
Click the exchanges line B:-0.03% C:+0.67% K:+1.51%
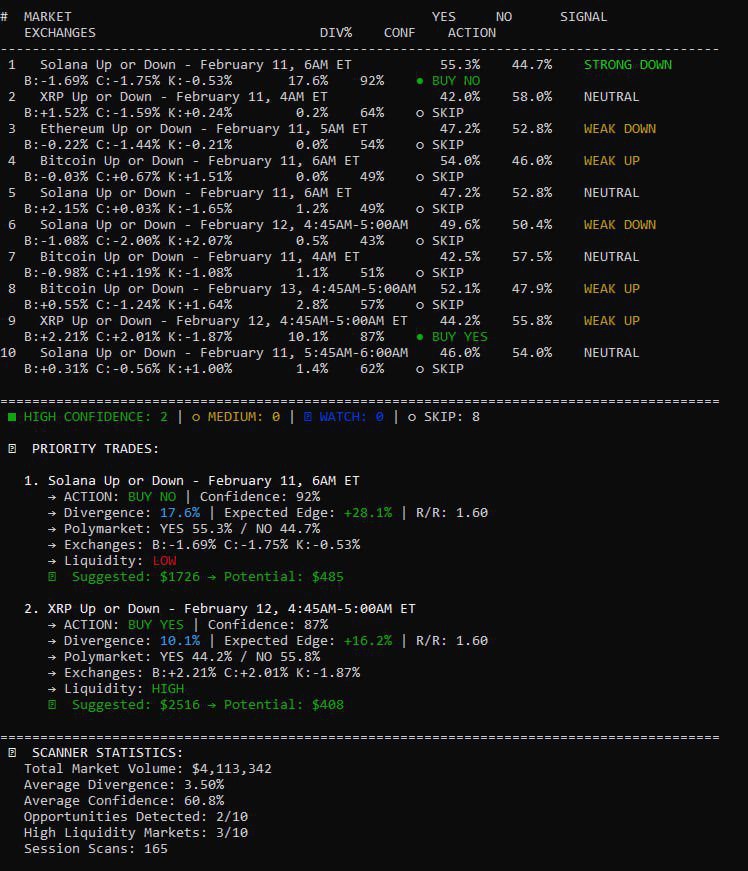tap(128, 177)
